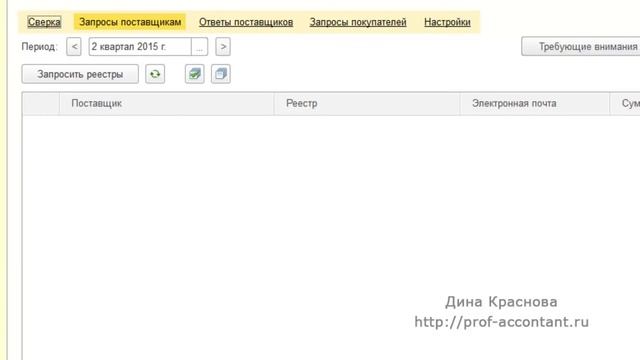
Task: Select the Запросы поставщикам tab
Action: pyautogui.click(x=130, y=22)
